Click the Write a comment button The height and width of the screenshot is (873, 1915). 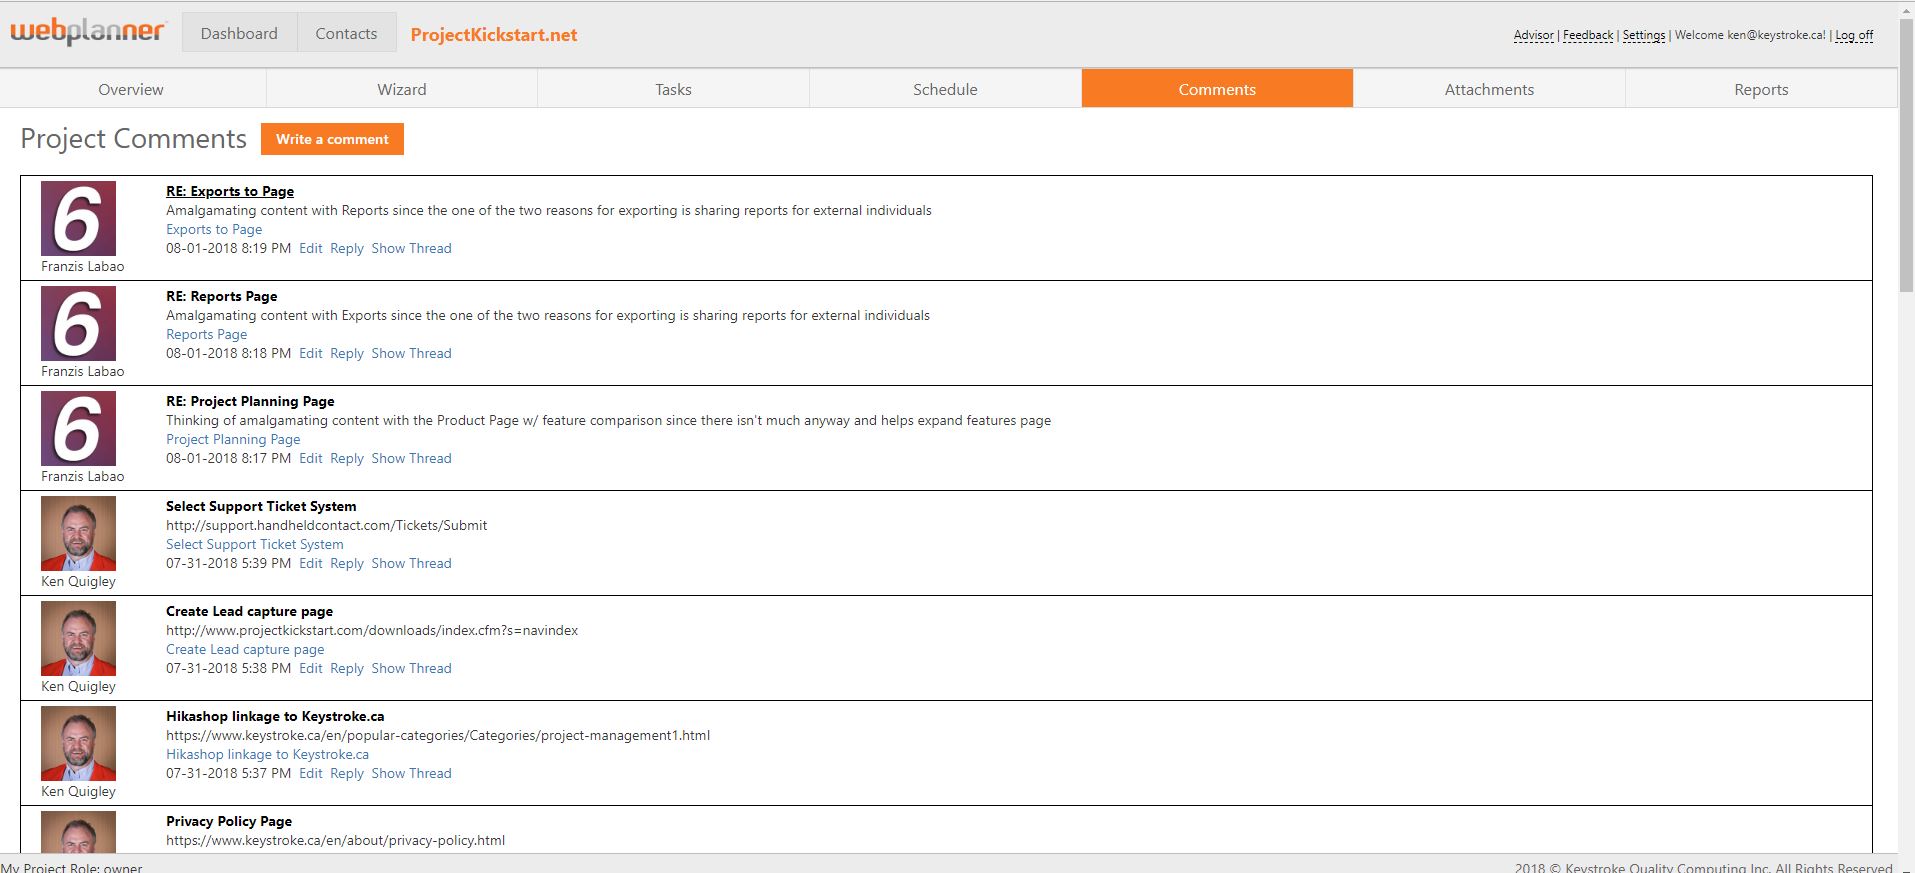pyautogui.click(x=332, y=139)
